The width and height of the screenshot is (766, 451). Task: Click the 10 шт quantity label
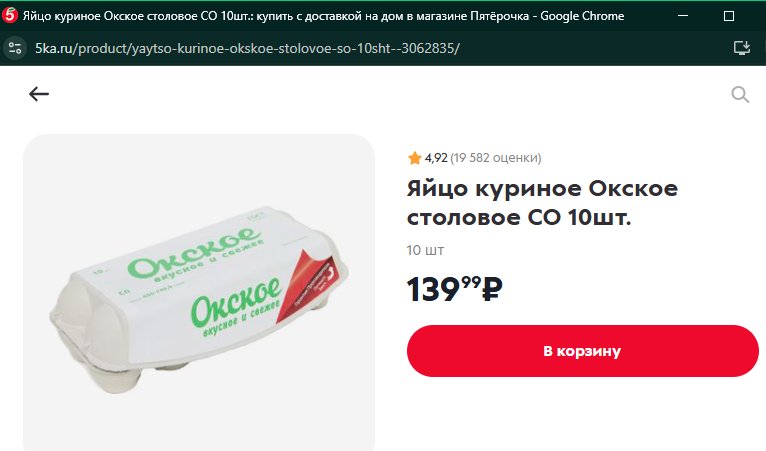[x=425, y=250]
